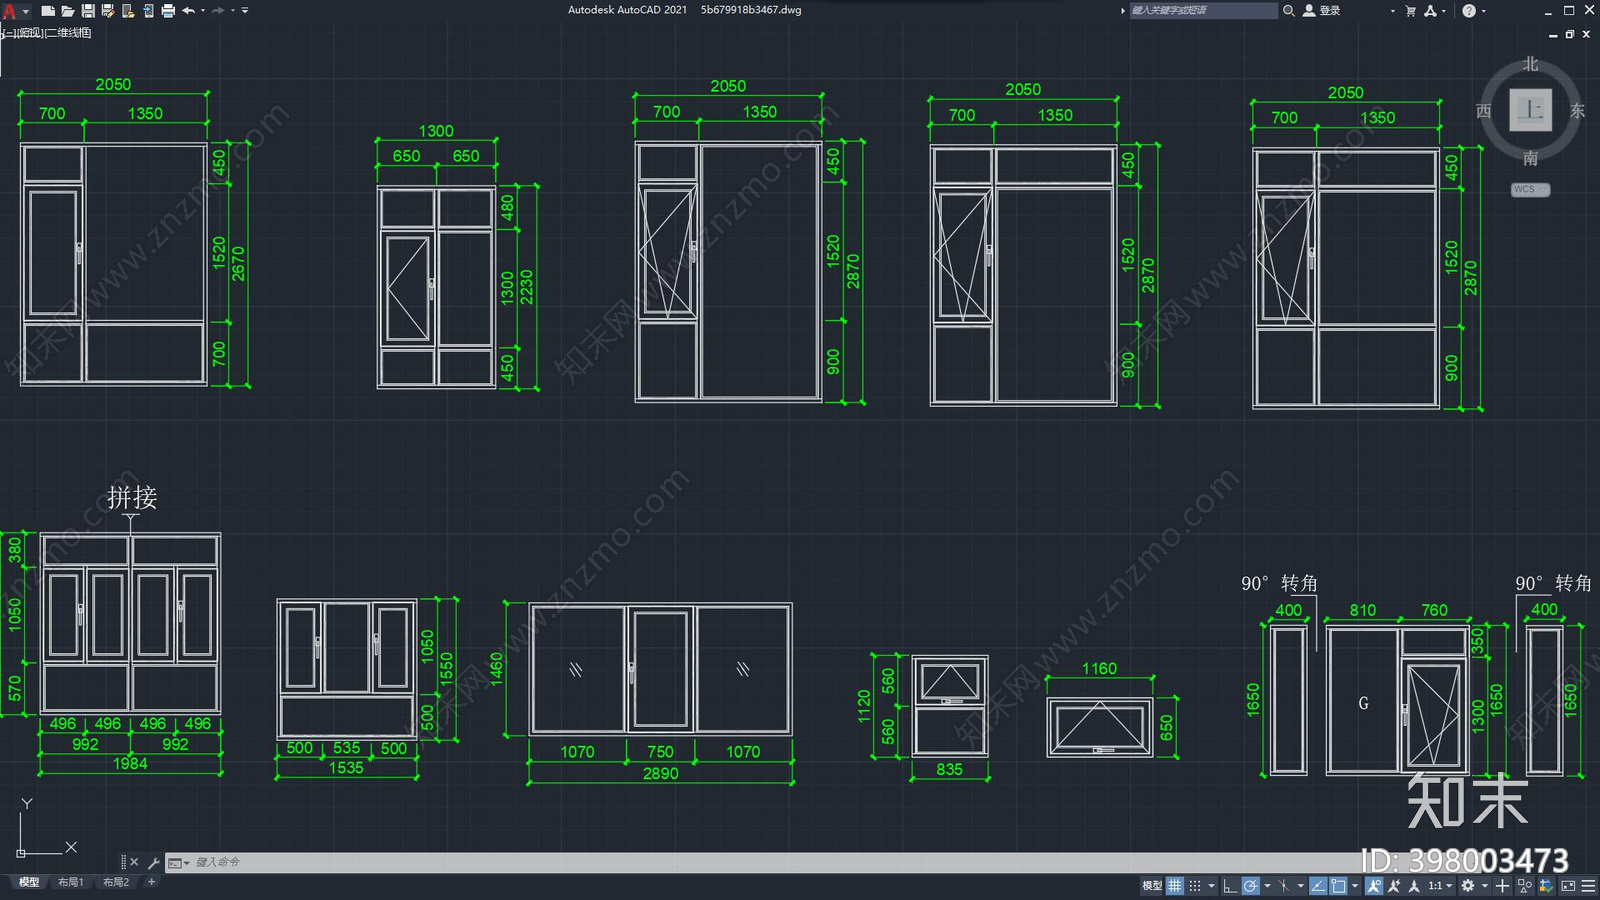Select the 拼接 text label in drawing
Viewport: 1600px width, 900px height.
pos(132,497)
